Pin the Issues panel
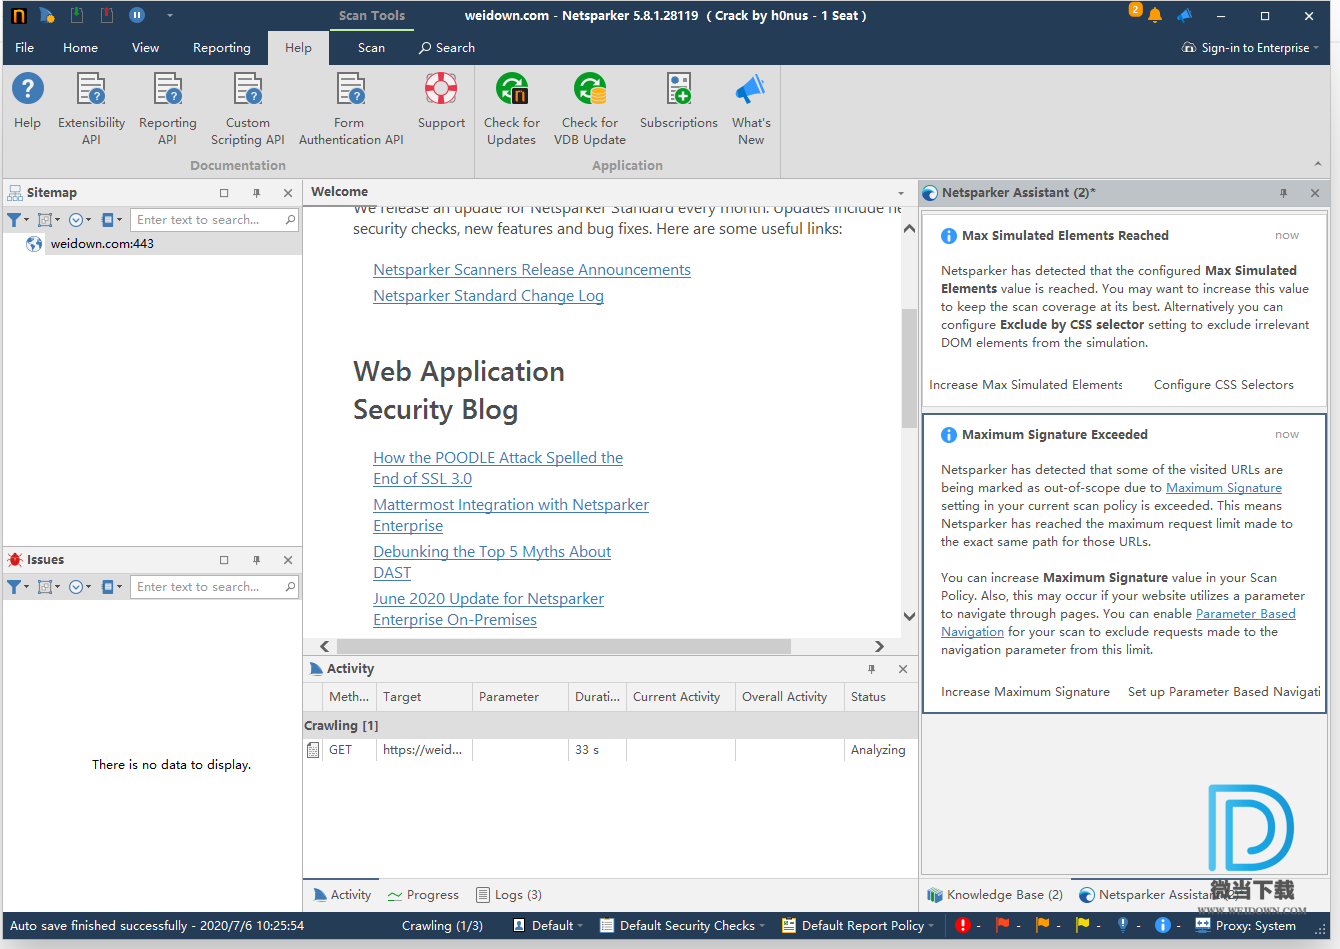1340x949 pixels. (x=256, y=560)
